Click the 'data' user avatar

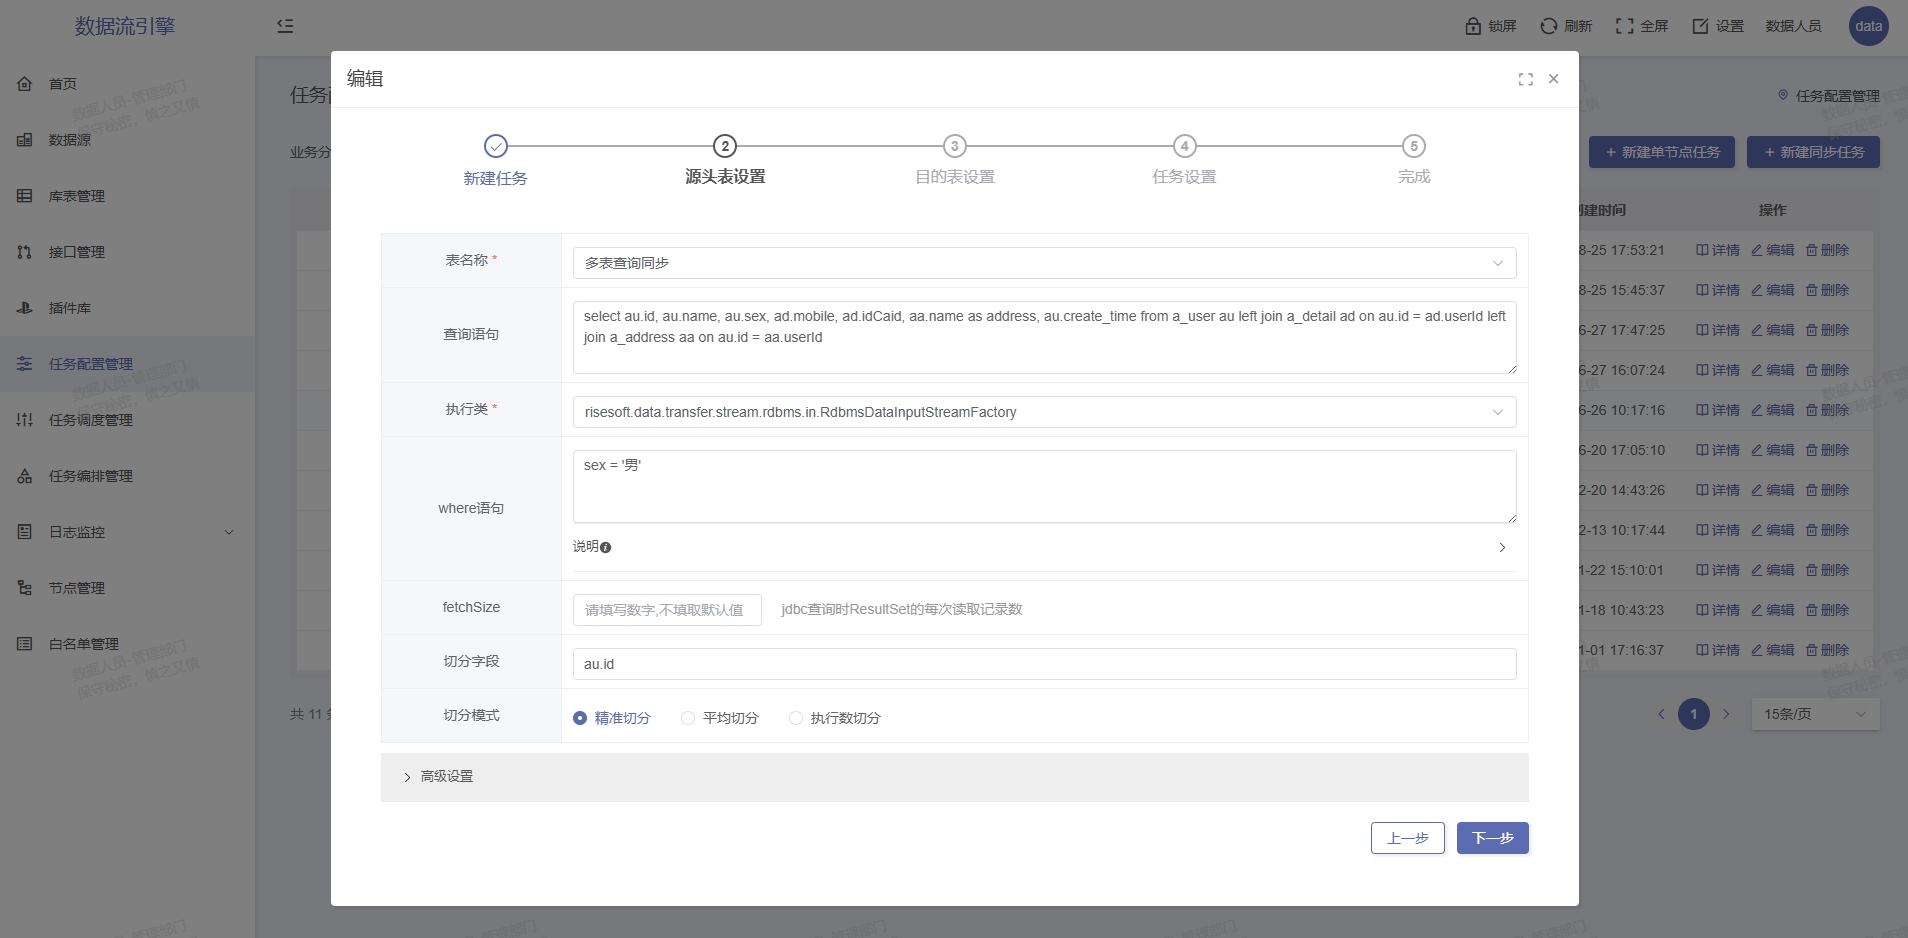tap(1868, 26)
